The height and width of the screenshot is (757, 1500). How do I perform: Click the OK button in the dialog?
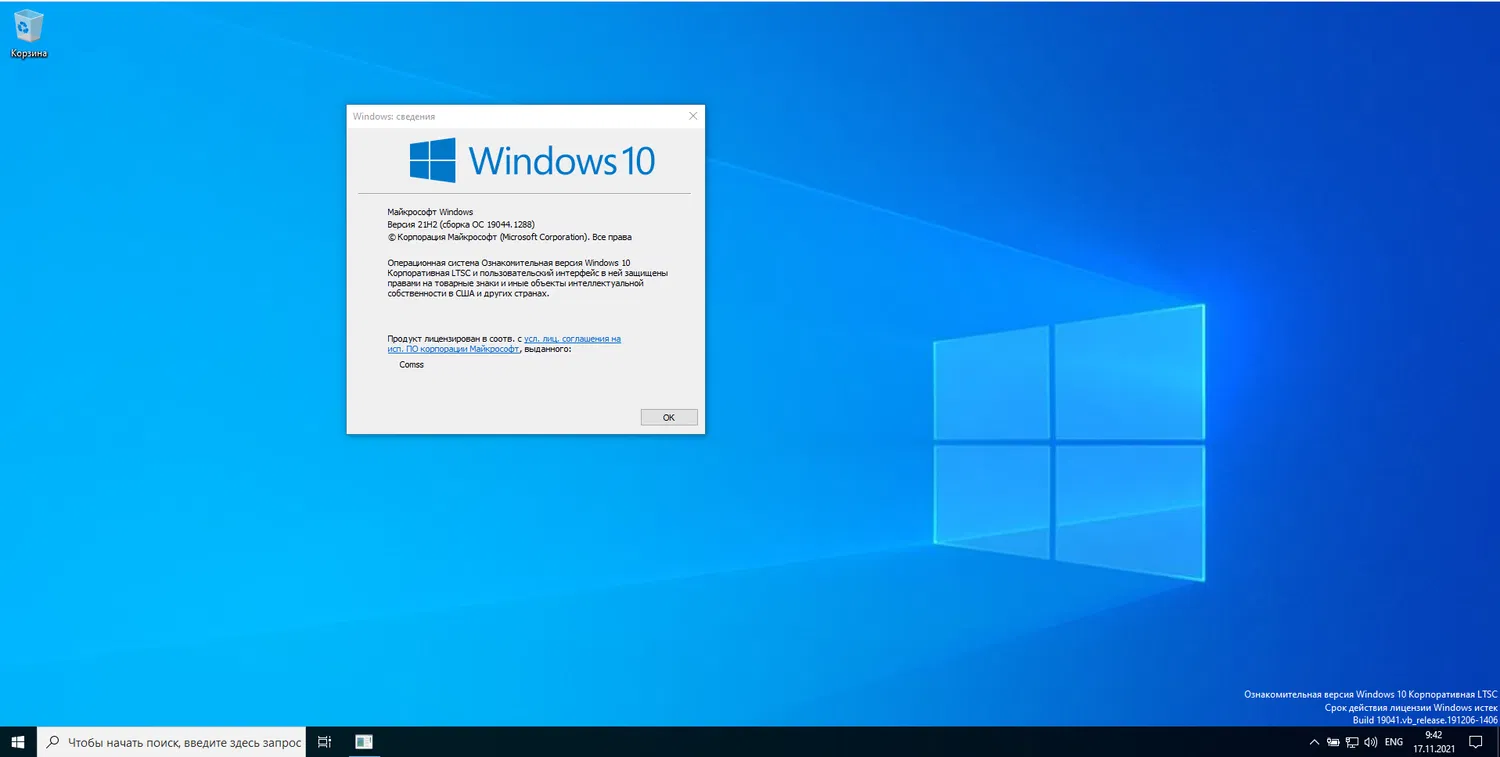(669, 417)
